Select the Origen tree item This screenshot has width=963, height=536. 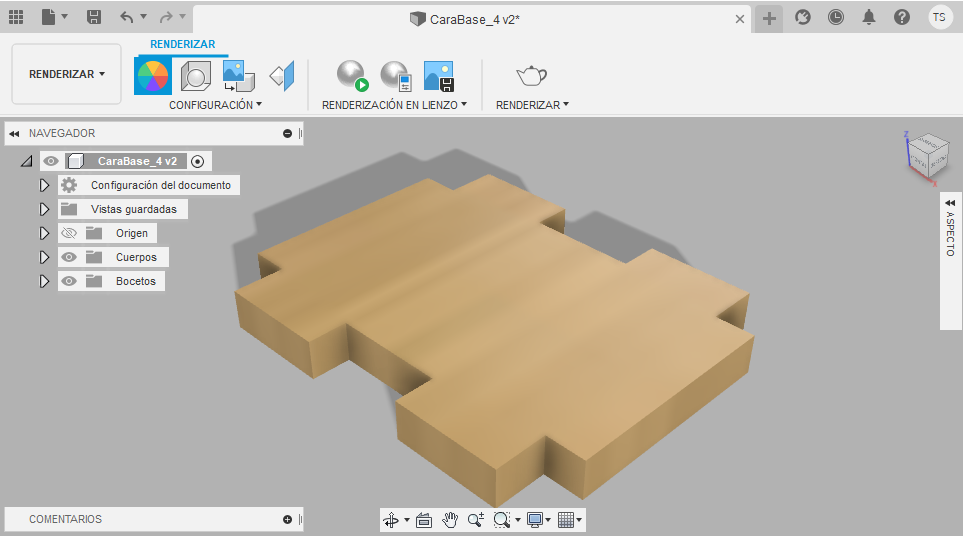tap(132, 233)
